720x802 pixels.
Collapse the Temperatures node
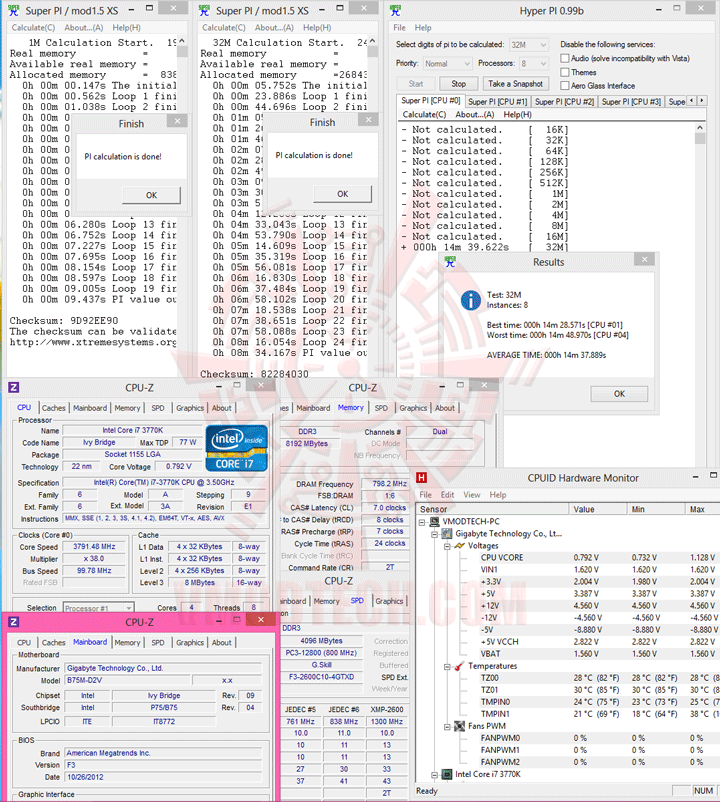click(447, 666)
